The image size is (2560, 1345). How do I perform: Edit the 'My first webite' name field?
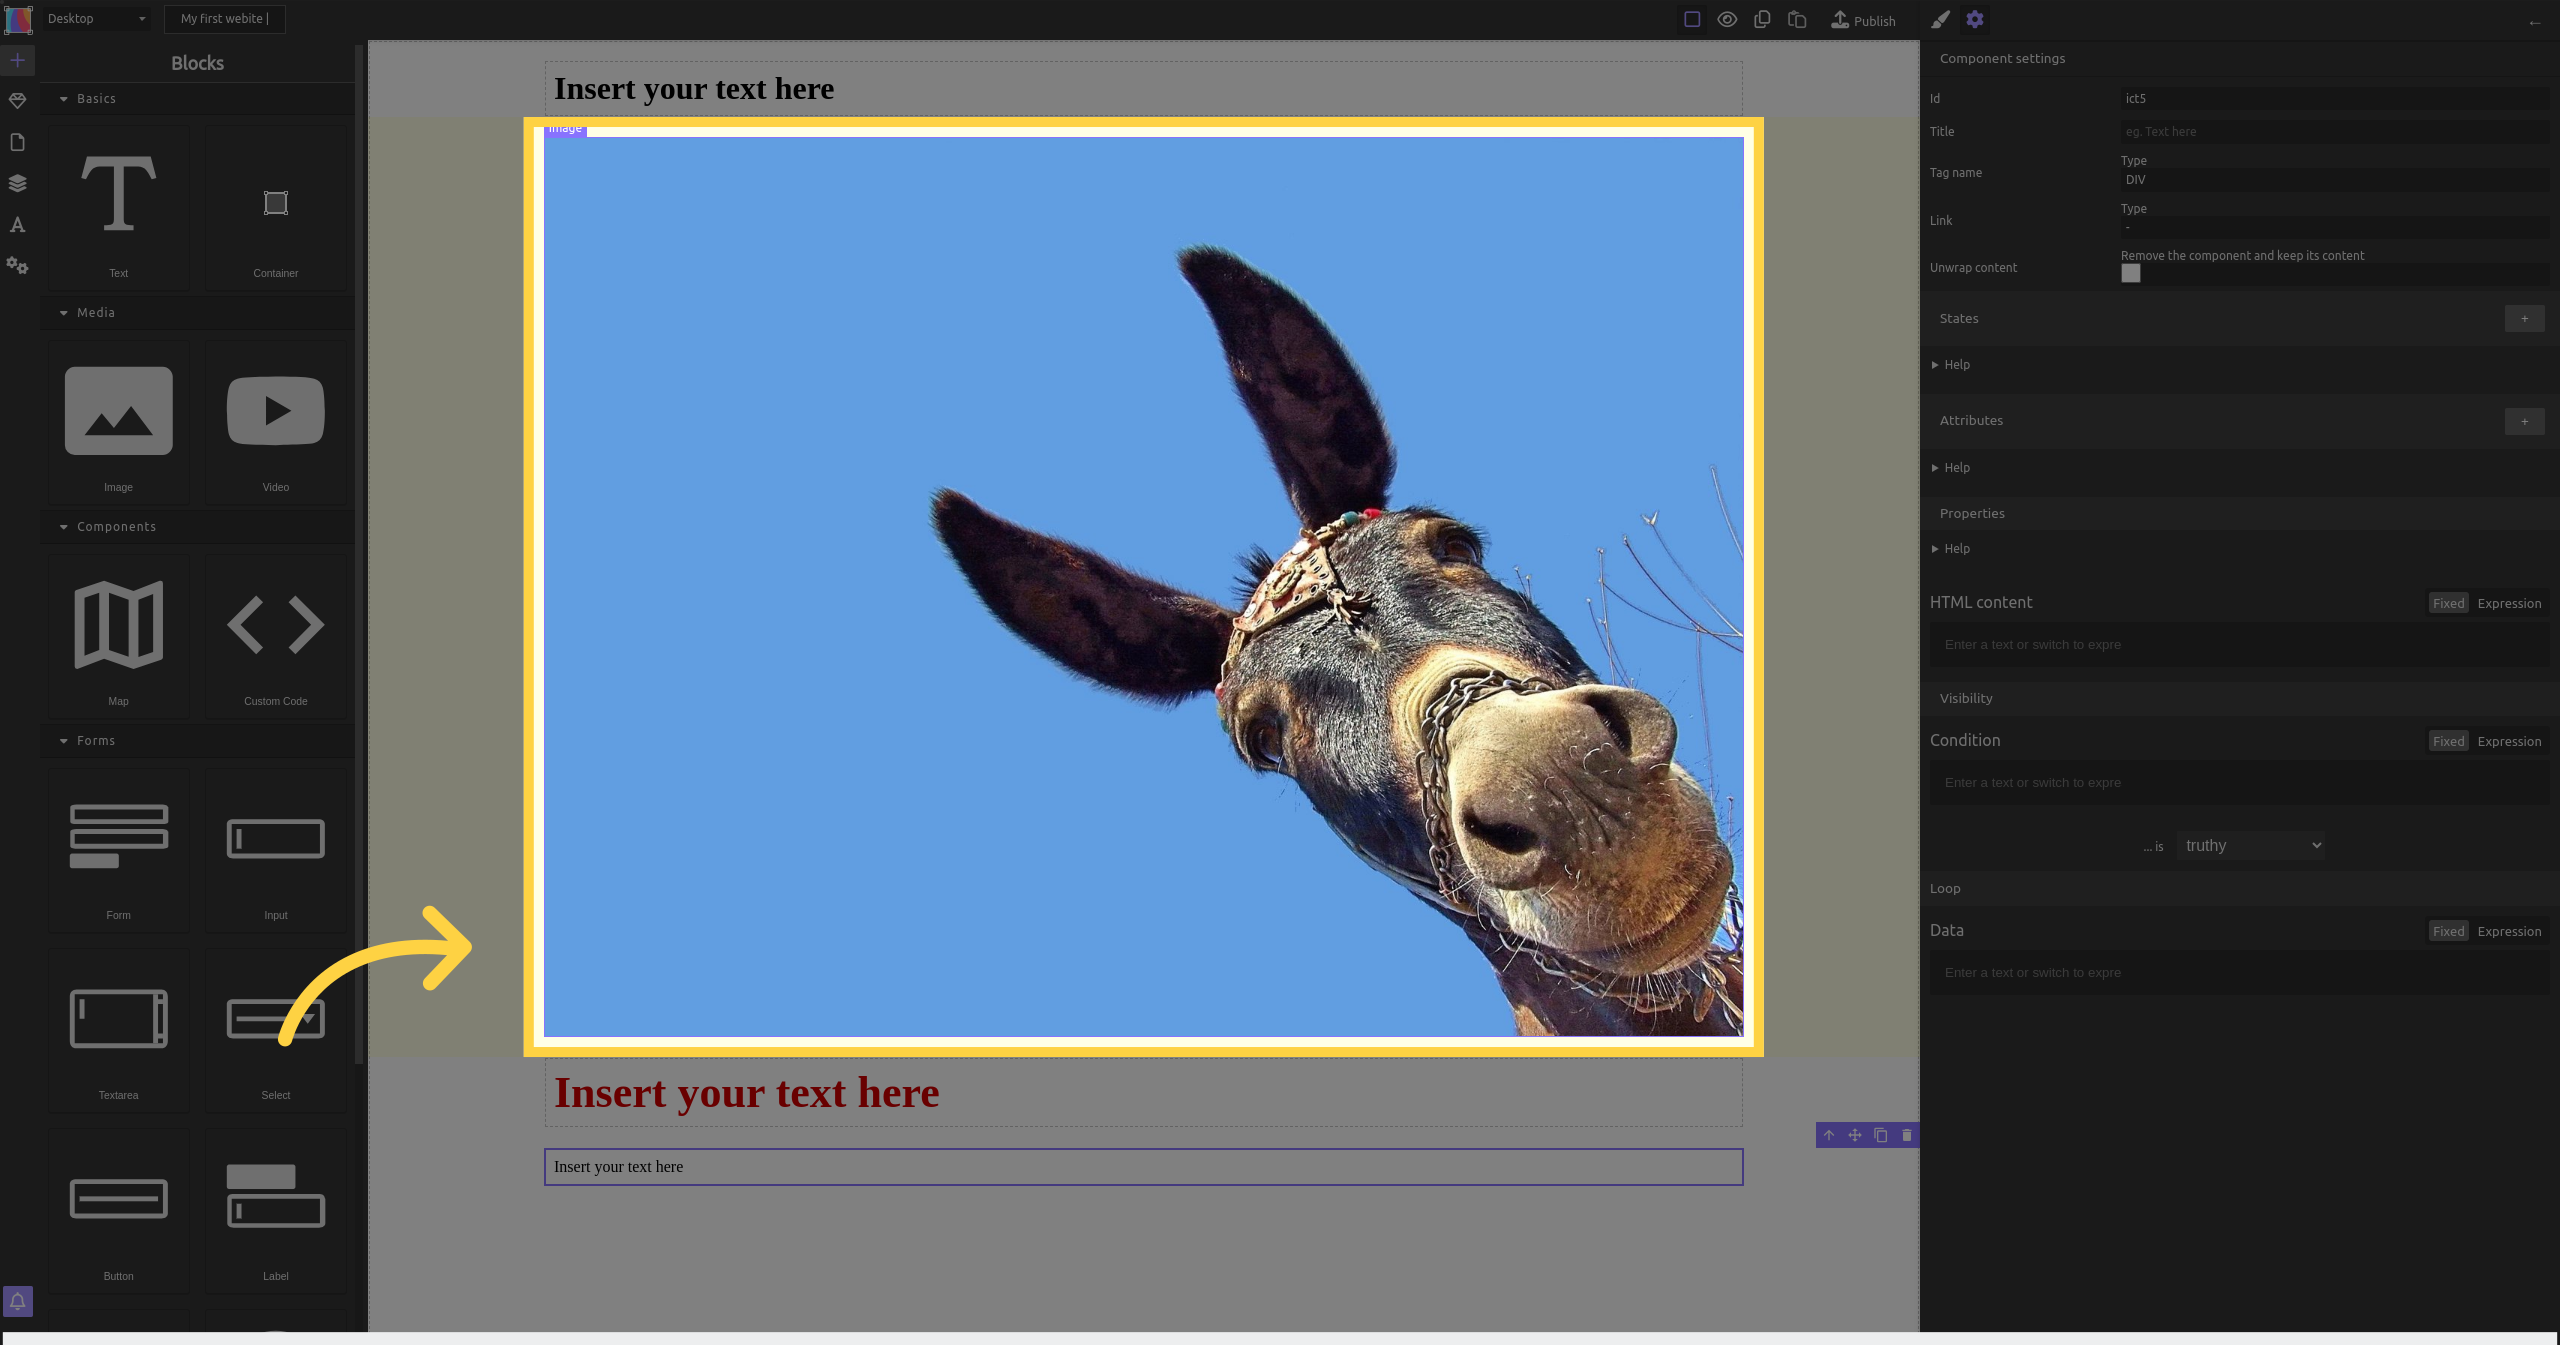tap(225, 19)
